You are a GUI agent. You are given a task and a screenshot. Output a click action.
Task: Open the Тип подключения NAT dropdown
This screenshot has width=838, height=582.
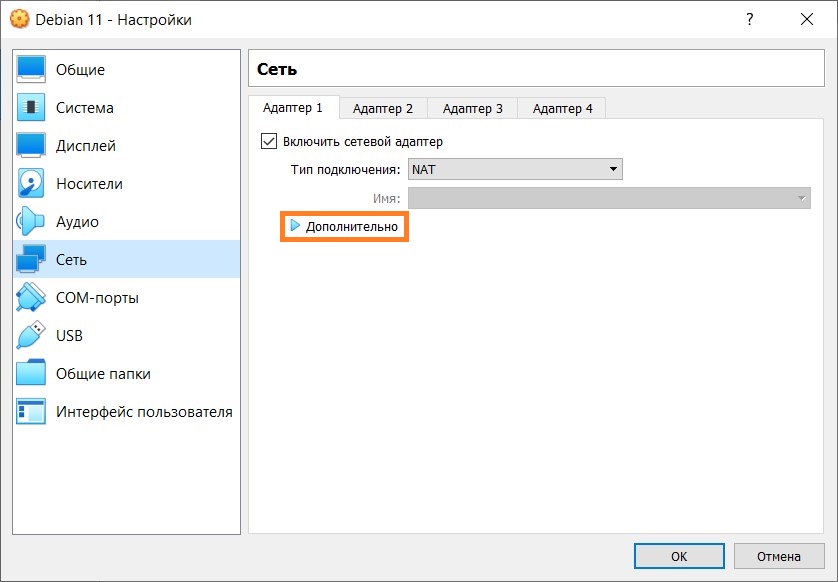(x=515, y=170)
